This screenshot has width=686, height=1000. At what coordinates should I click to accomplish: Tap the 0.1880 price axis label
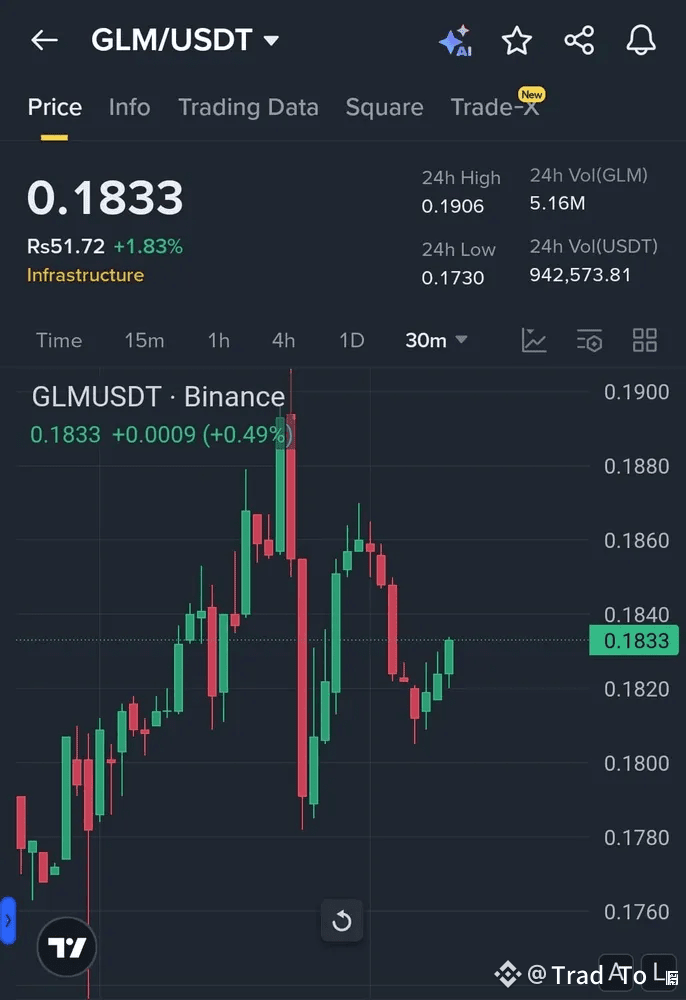click(x=636, y=466)
